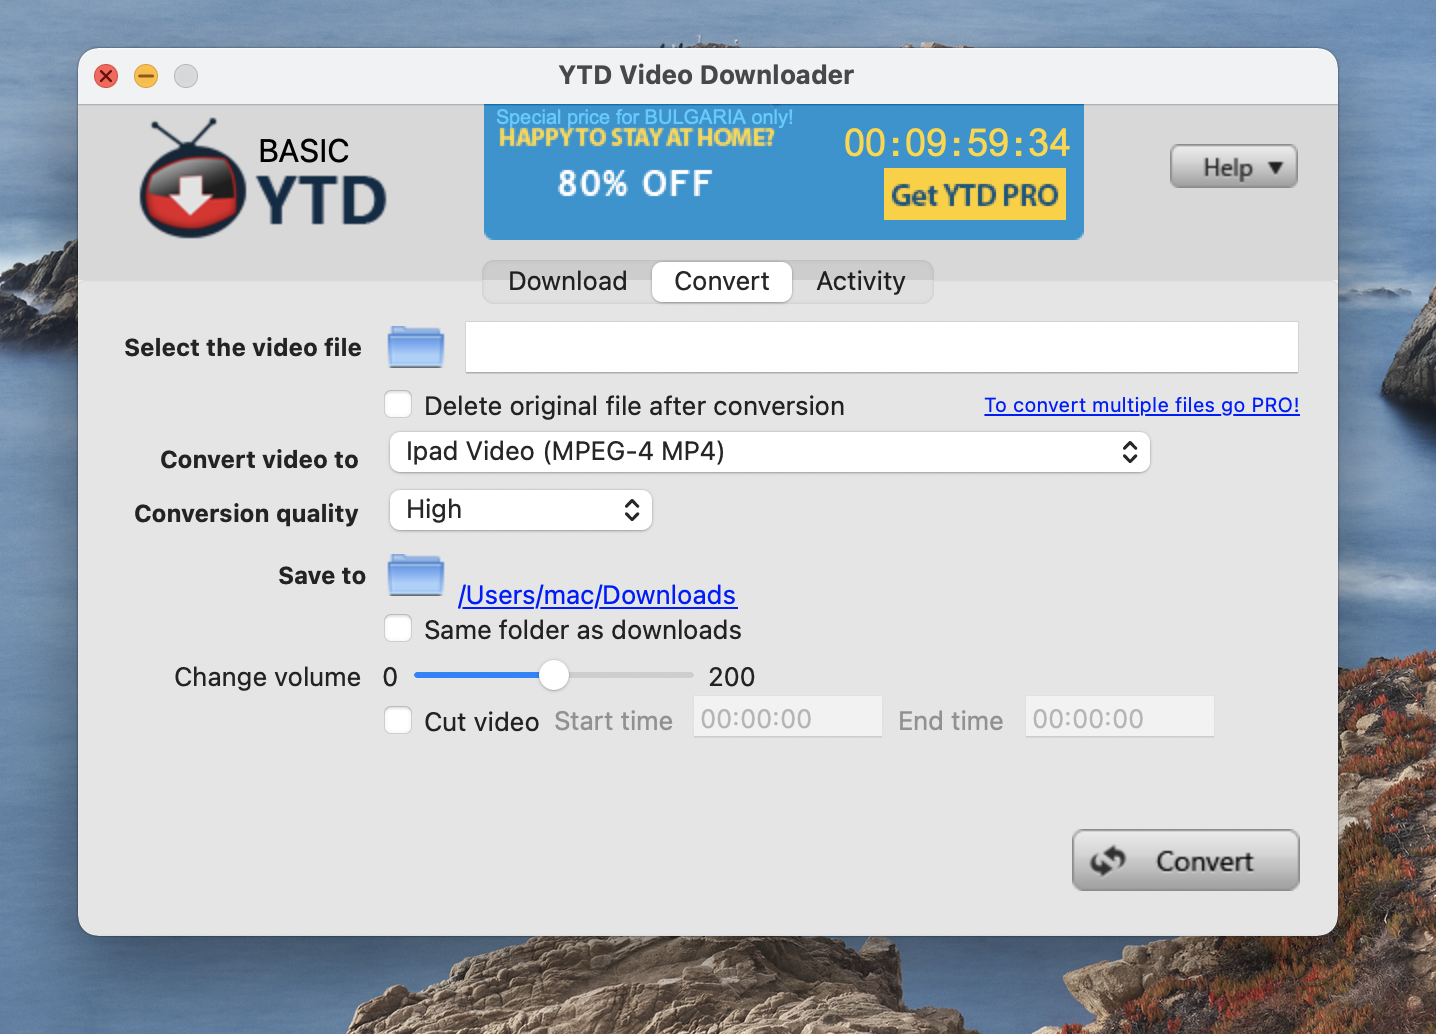Screen dimensions: 1436x1034
Task: Enable Delete original file after conversion
Action: 398,404
